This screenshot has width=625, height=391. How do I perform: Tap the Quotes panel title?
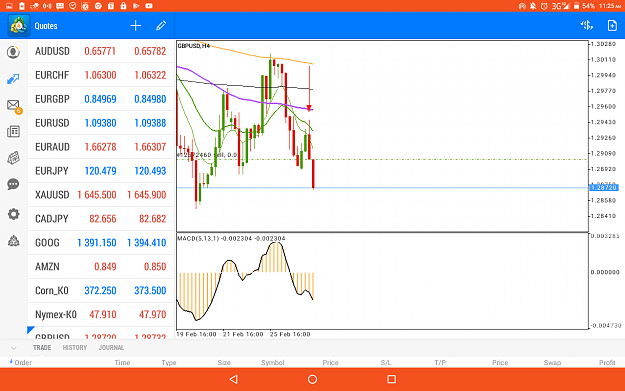(46, 26)
